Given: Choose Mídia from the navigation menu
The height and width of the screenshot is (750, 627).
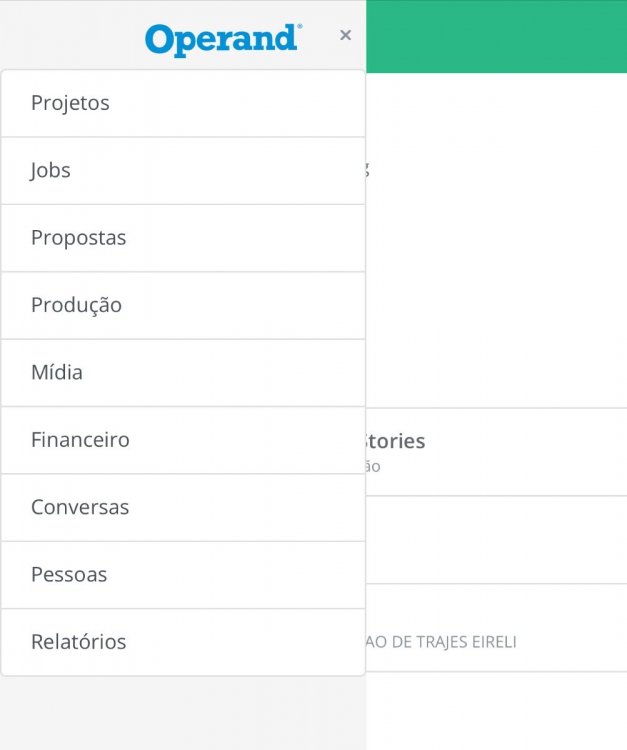Looking at the screenshot, I should [183, 372].
